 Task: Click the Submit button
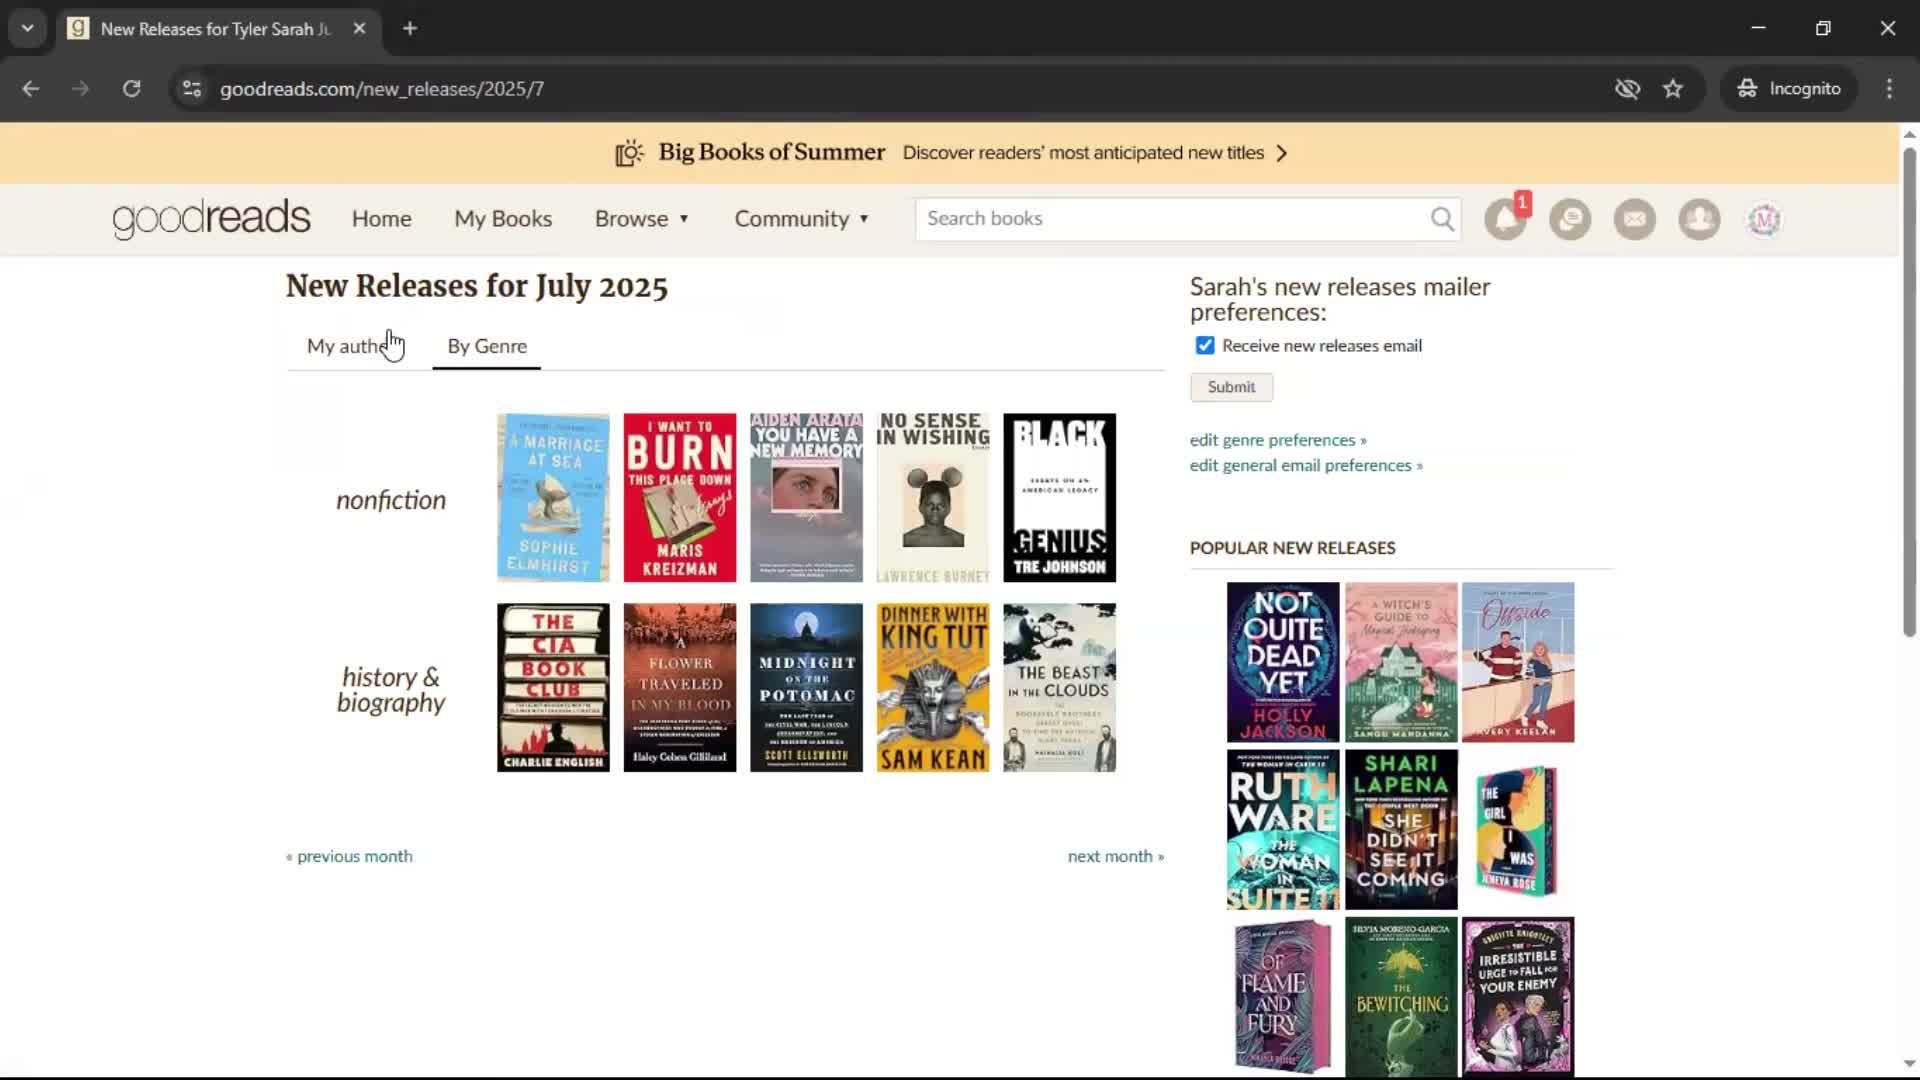pyautogui.click(x=1231, y=387)
